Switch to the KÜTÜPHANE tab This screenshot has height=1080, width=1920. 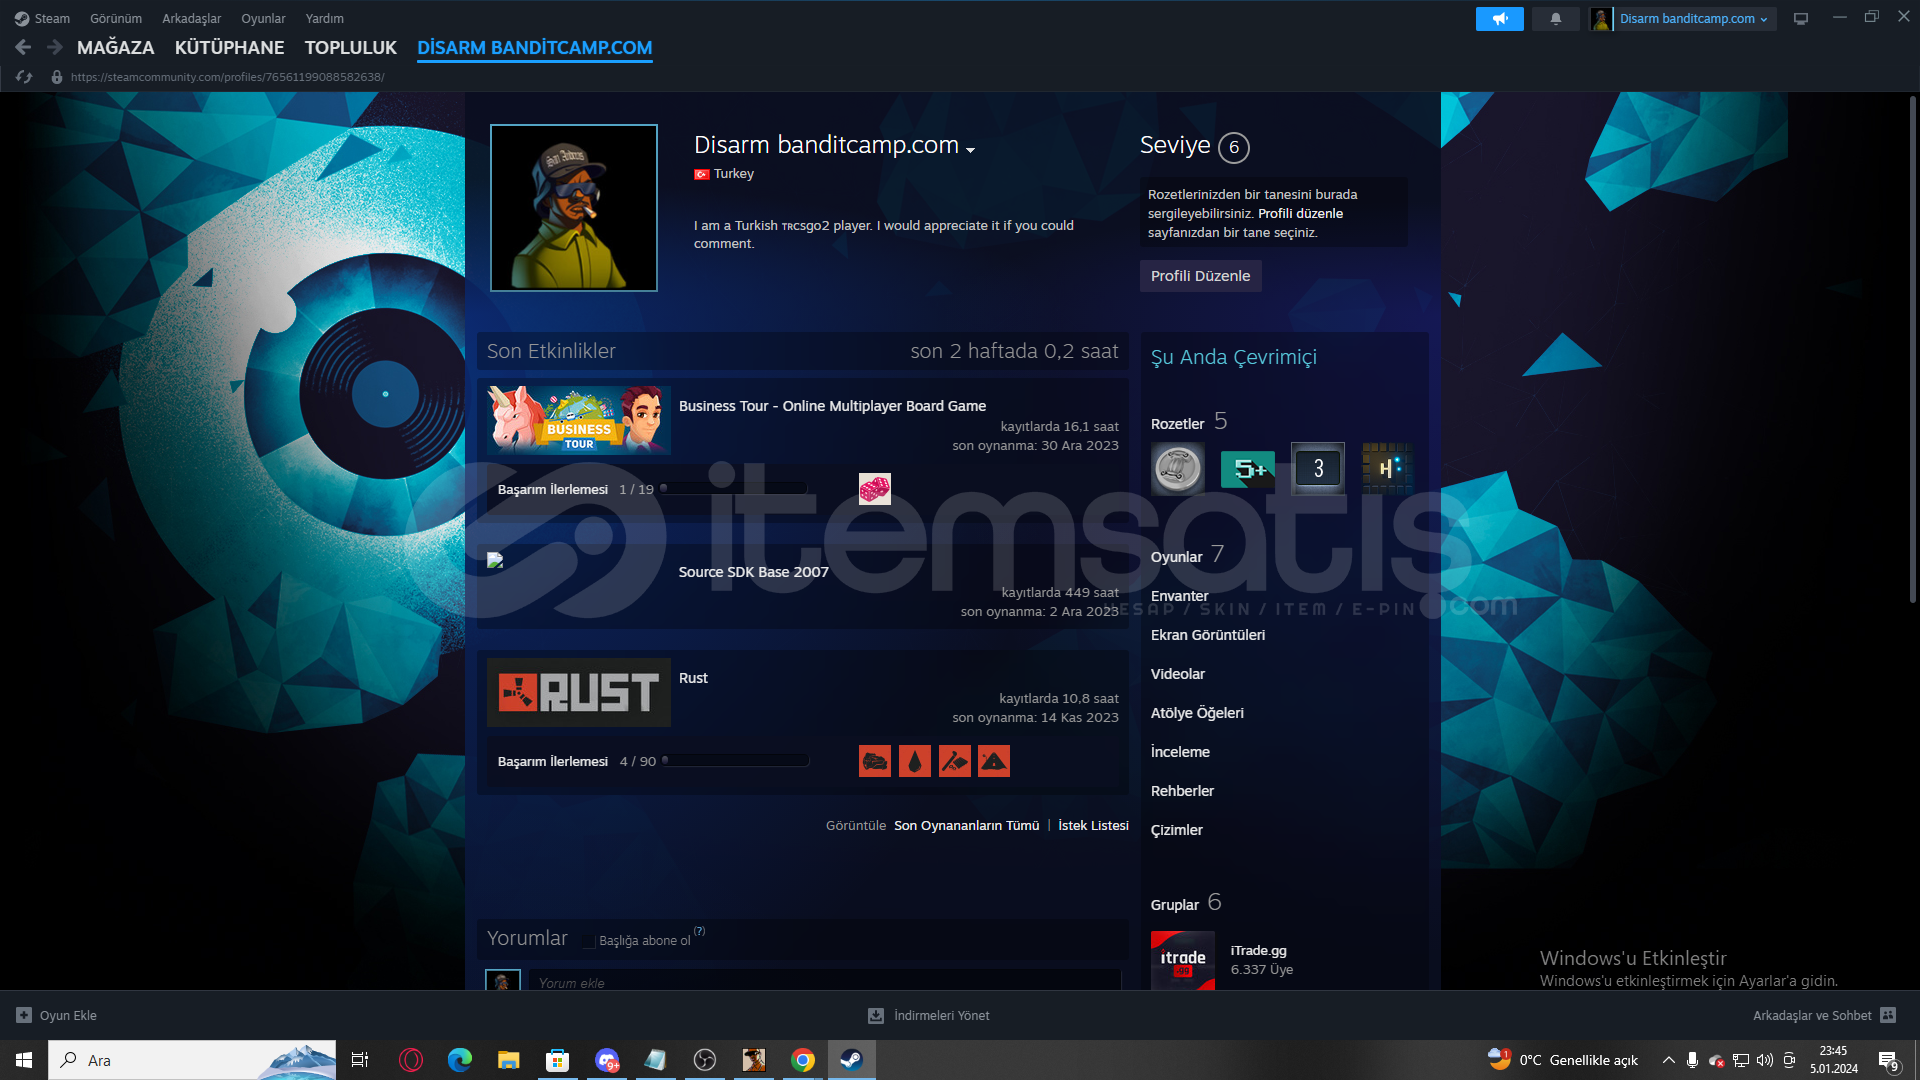click(229, 47)
